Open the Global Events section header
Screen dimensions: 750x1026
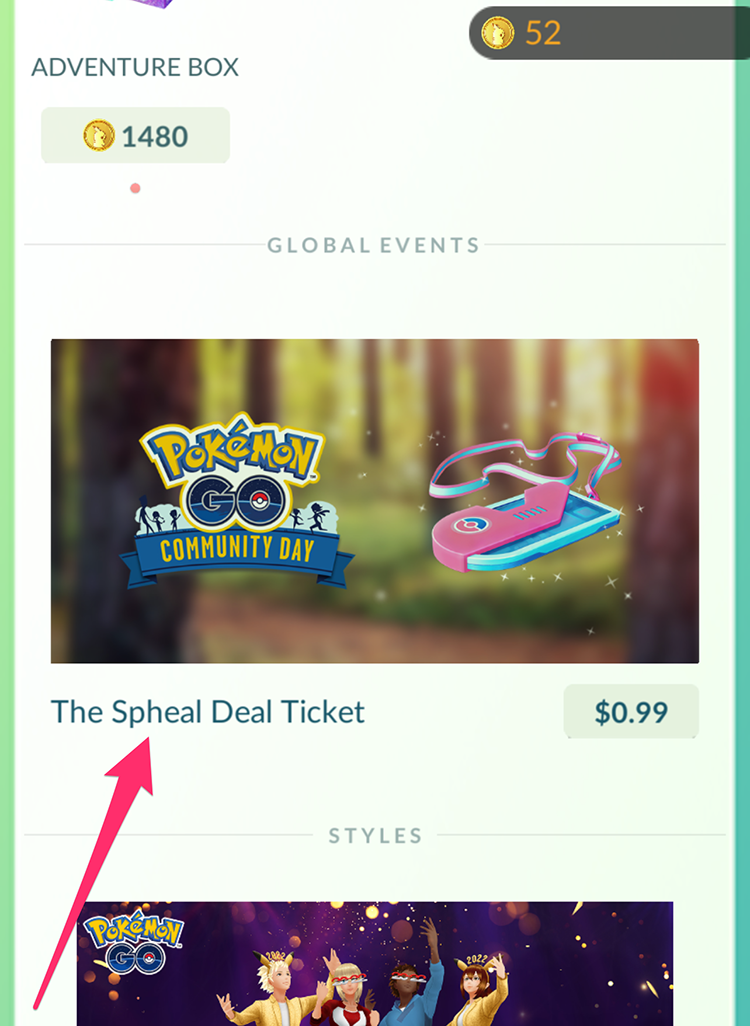tap(374, 245)
